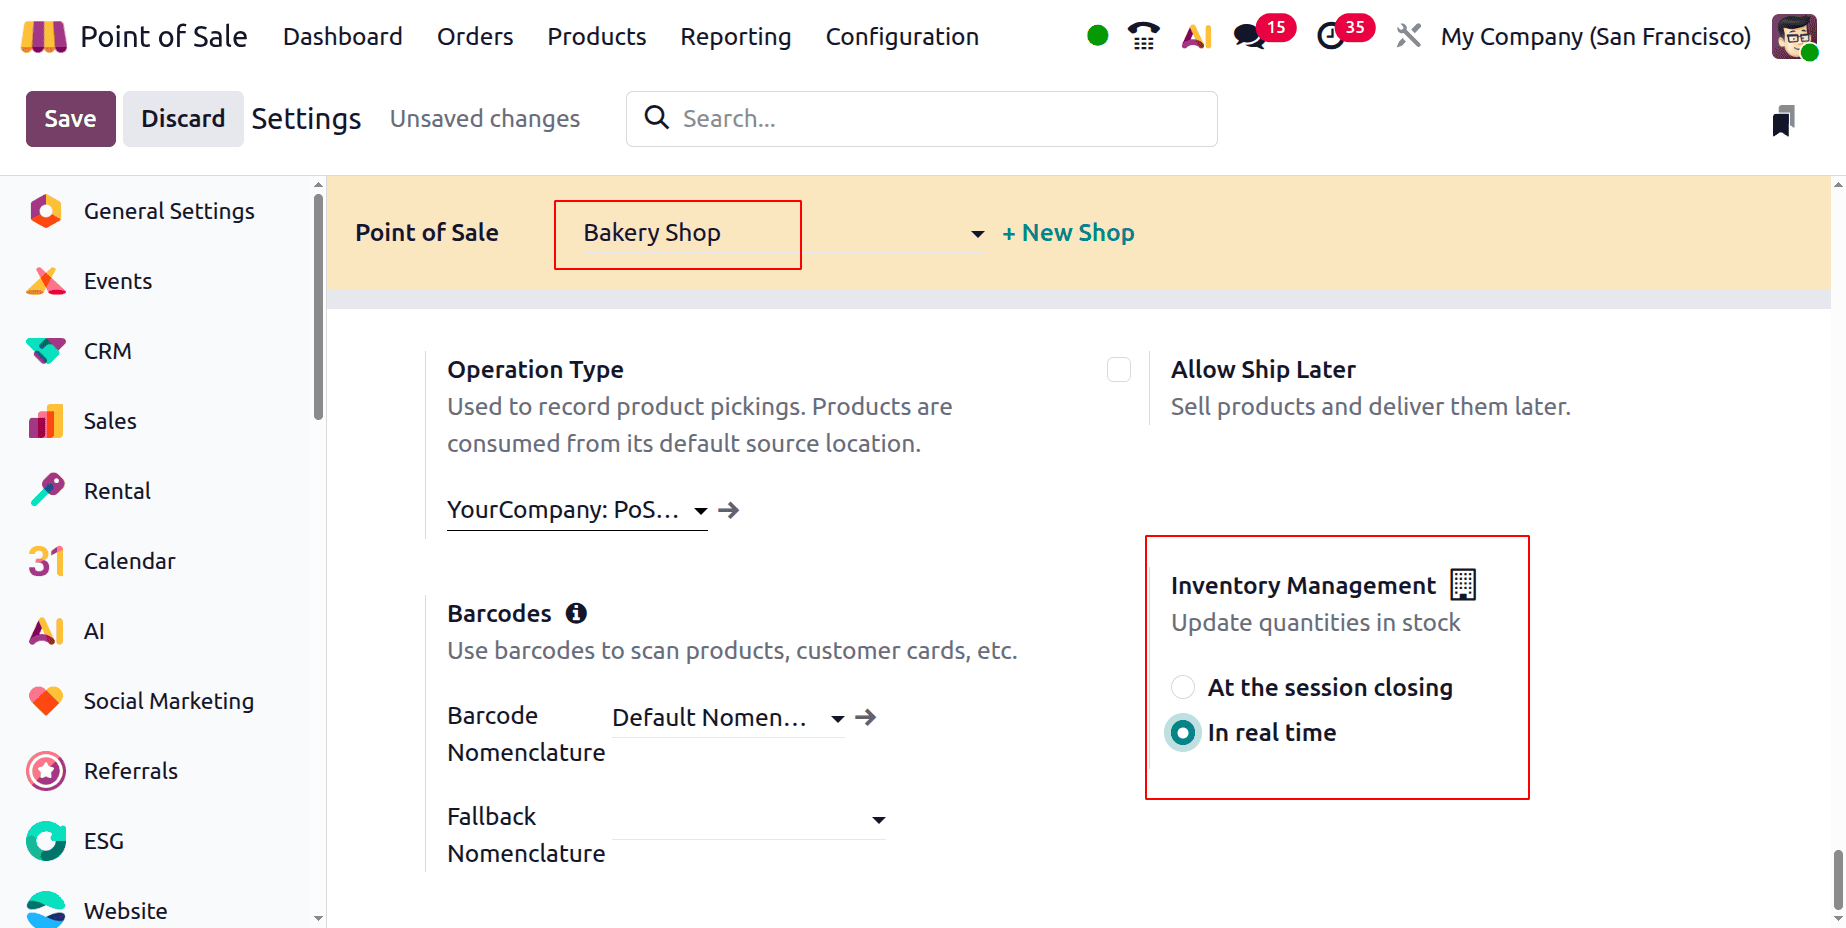This screenshot has height=928, width=1846.
Task: Click the bookmark icon near search bar
Action: 1783,121
